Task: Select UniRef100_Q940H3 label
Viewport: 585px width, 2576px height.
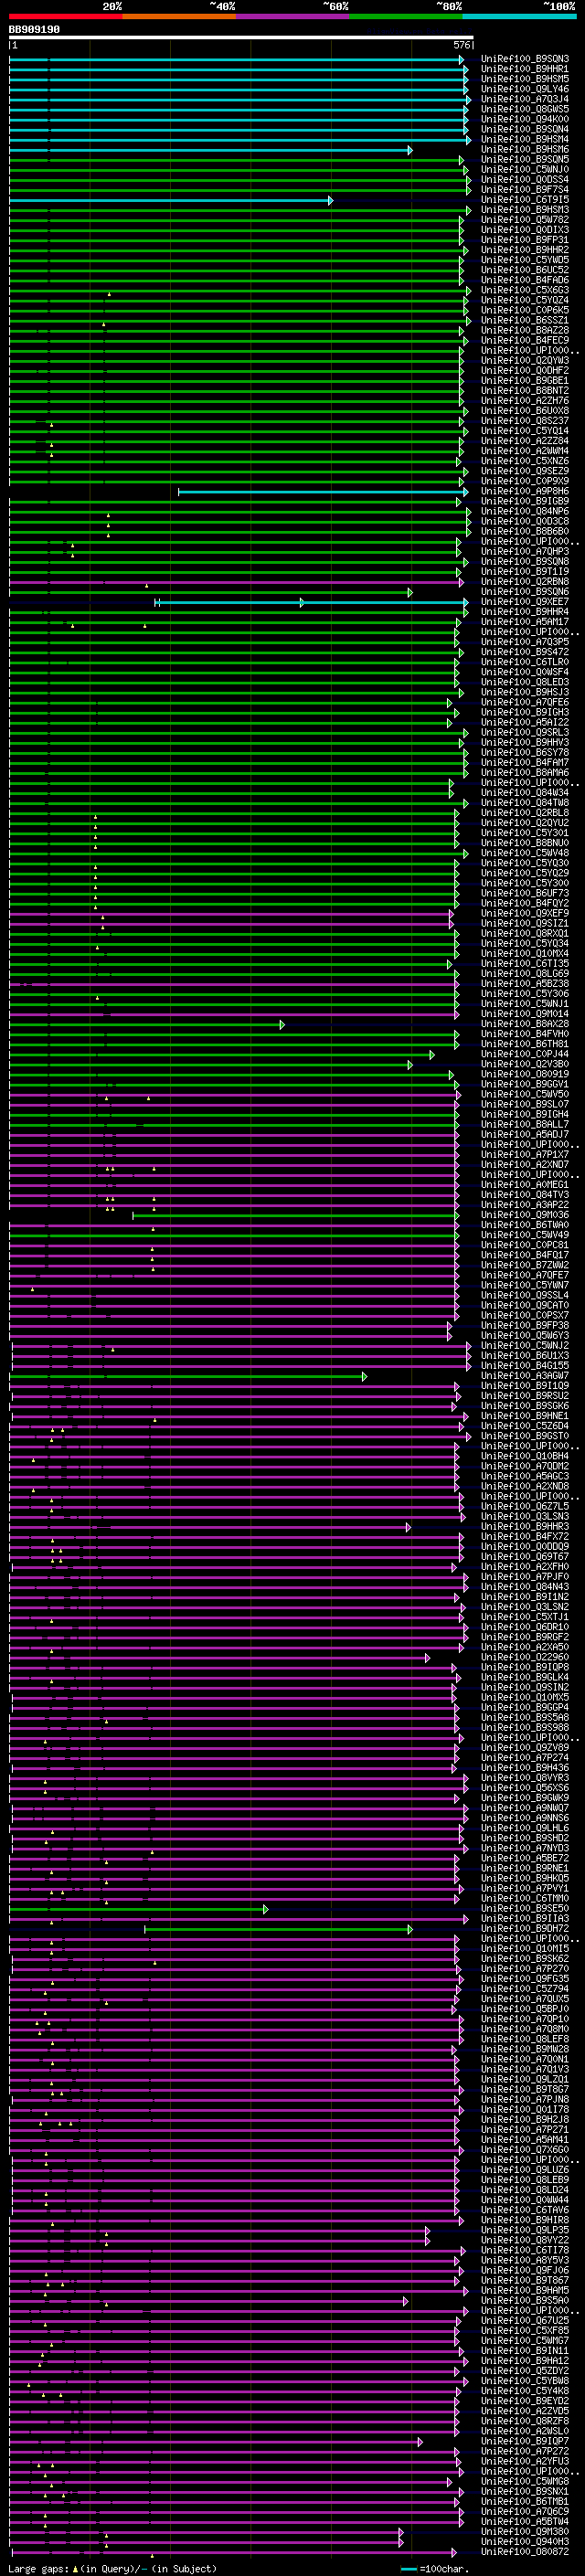Action: coord(525,2541)
